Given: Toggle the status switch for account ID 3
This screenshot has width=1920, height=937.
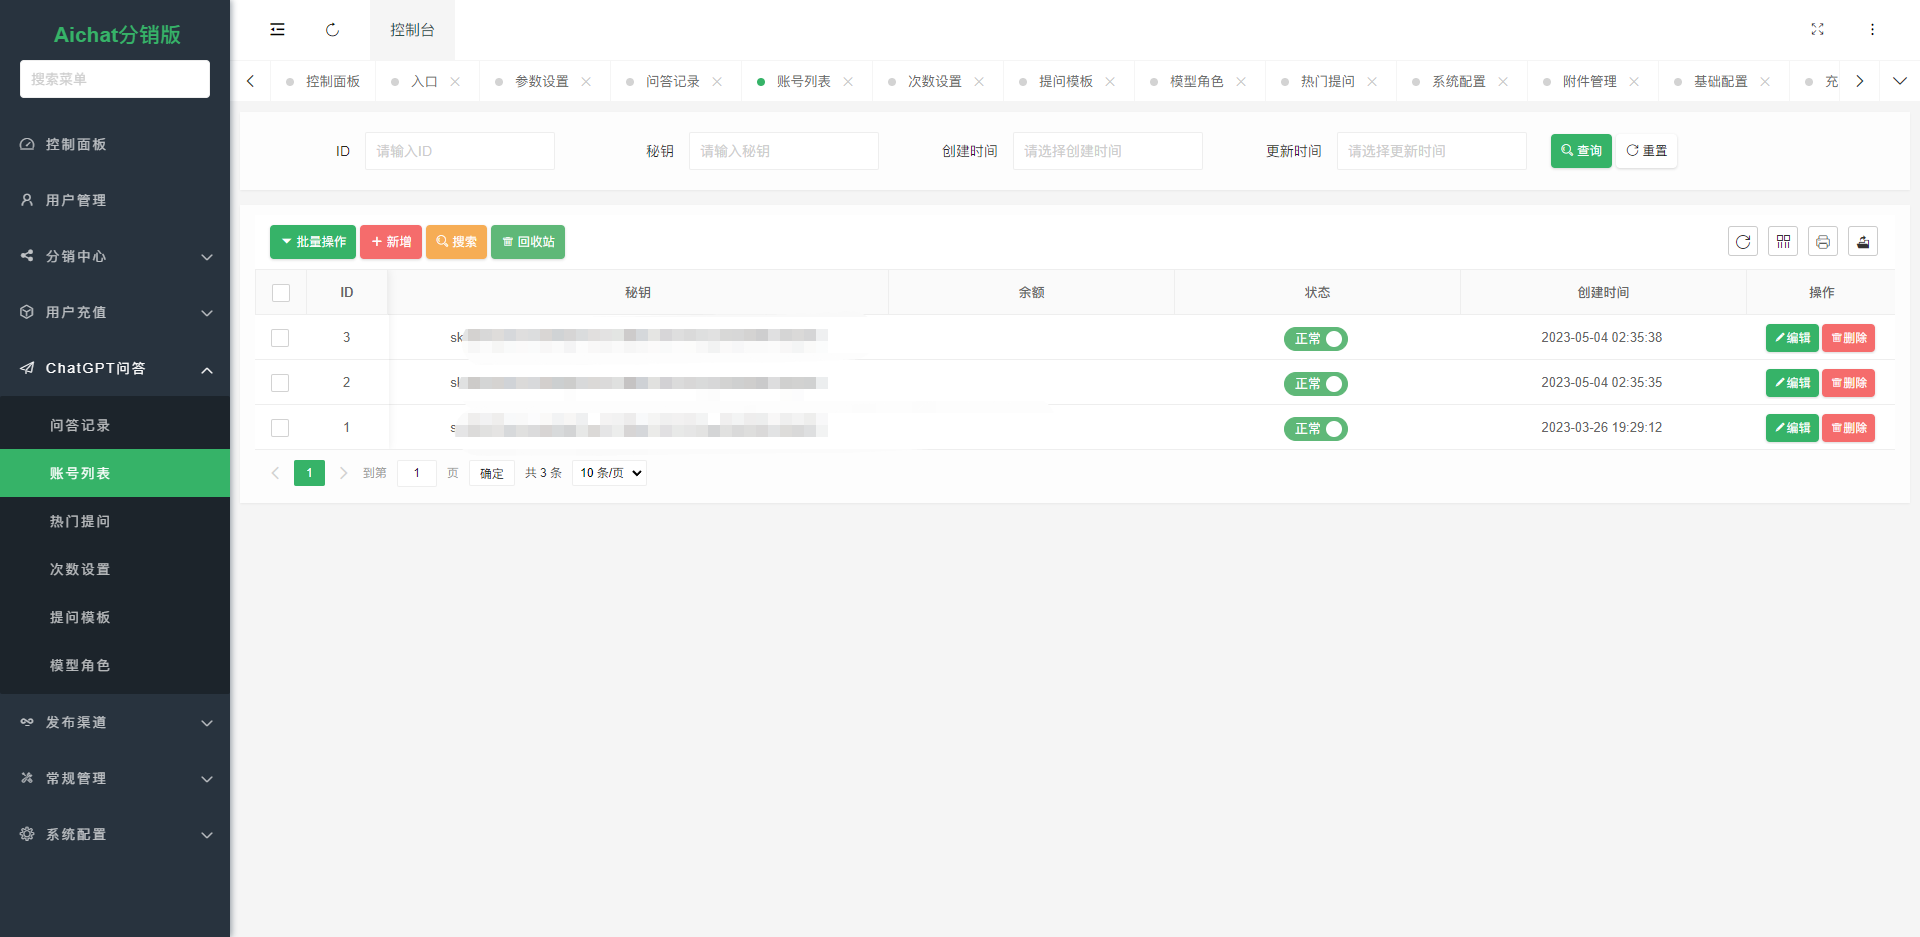Looking at the screenshot, I should (1316, 338).
